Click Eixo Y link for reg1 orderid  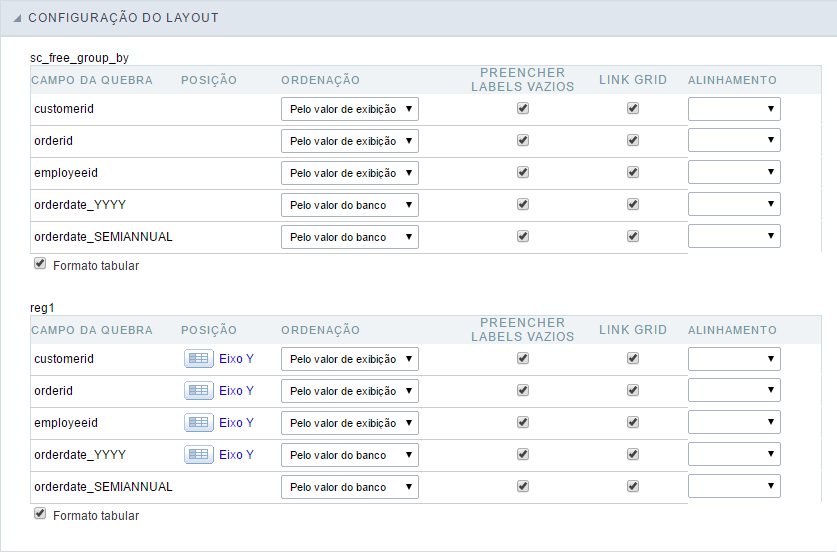click(236, 391)
